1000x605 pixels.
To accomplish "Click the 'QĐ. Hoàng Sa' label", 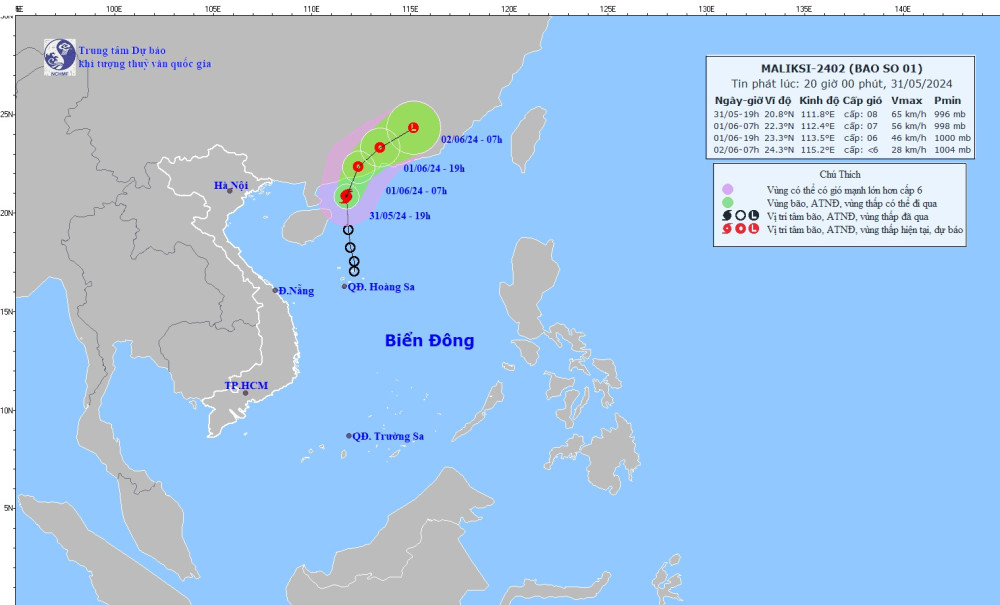I will pos(381,287).
